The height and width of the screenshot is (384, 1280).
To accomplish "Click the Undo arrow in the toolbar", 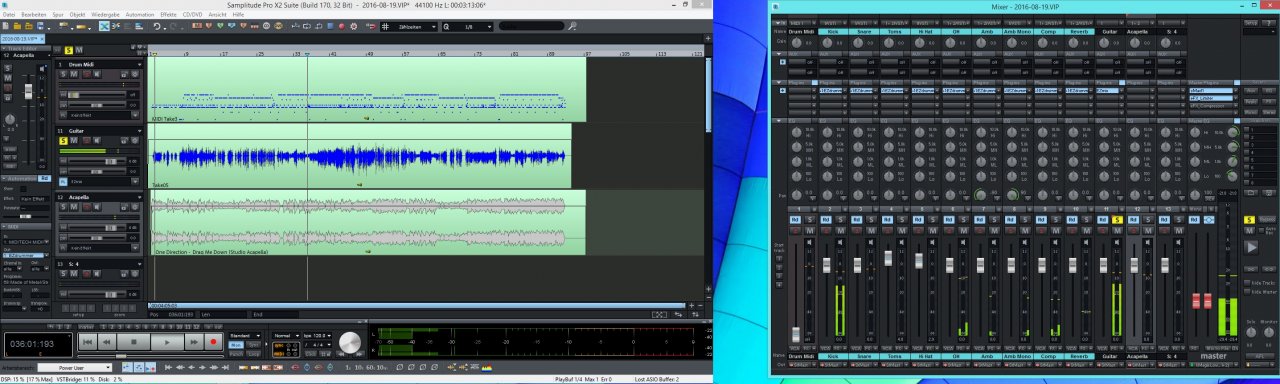I will click(x=157, y=26).
